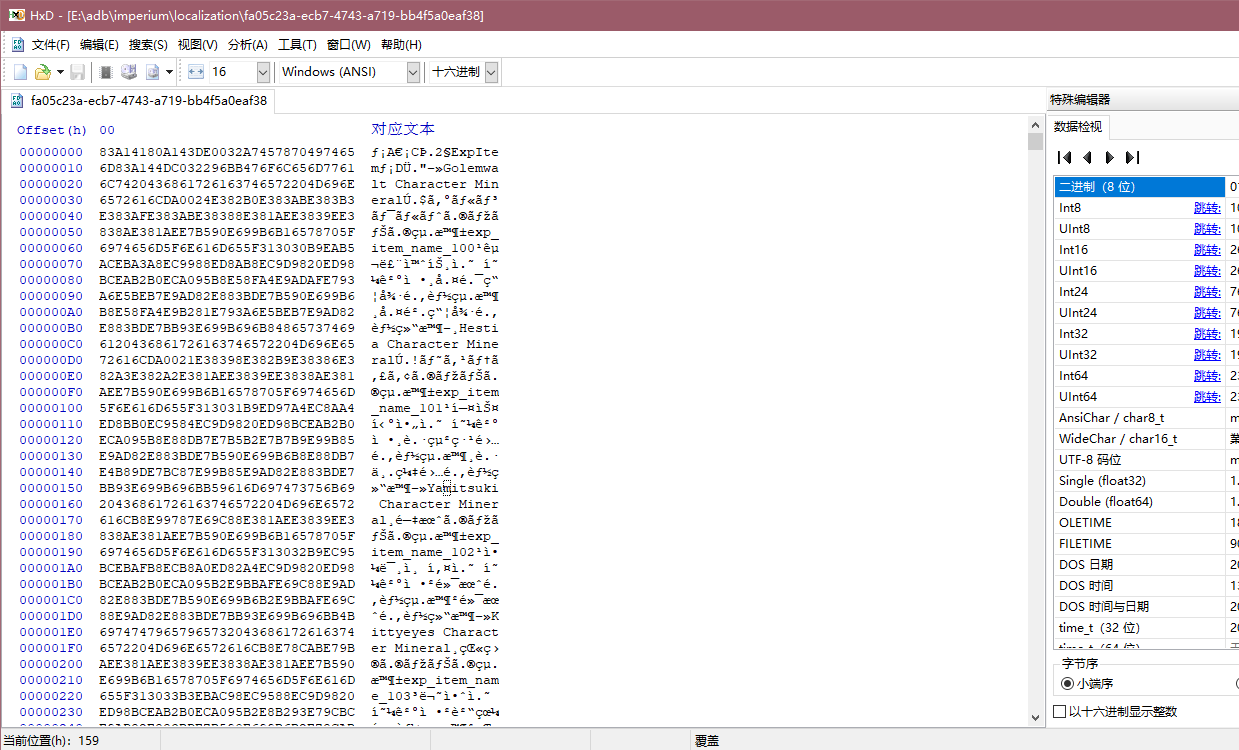Open the 帮助(H) menu
1239x750 pixels.
click(x=401, y=45)
